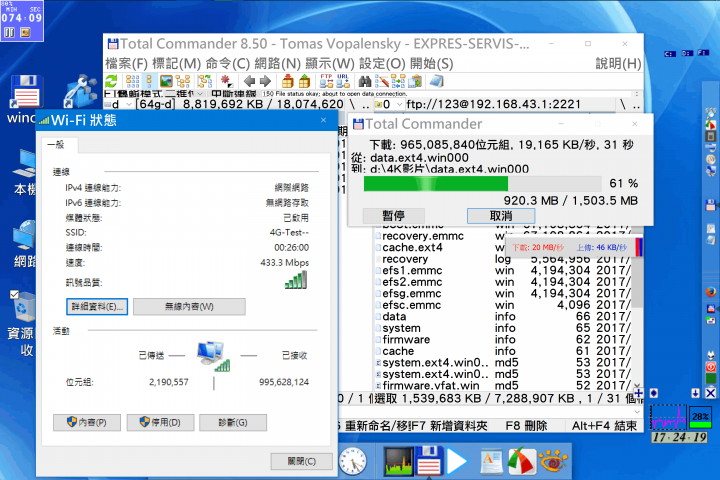720x480 pixels.
Task: Open the multi-rename tool pencil icon
Action: tap(382, 82)
